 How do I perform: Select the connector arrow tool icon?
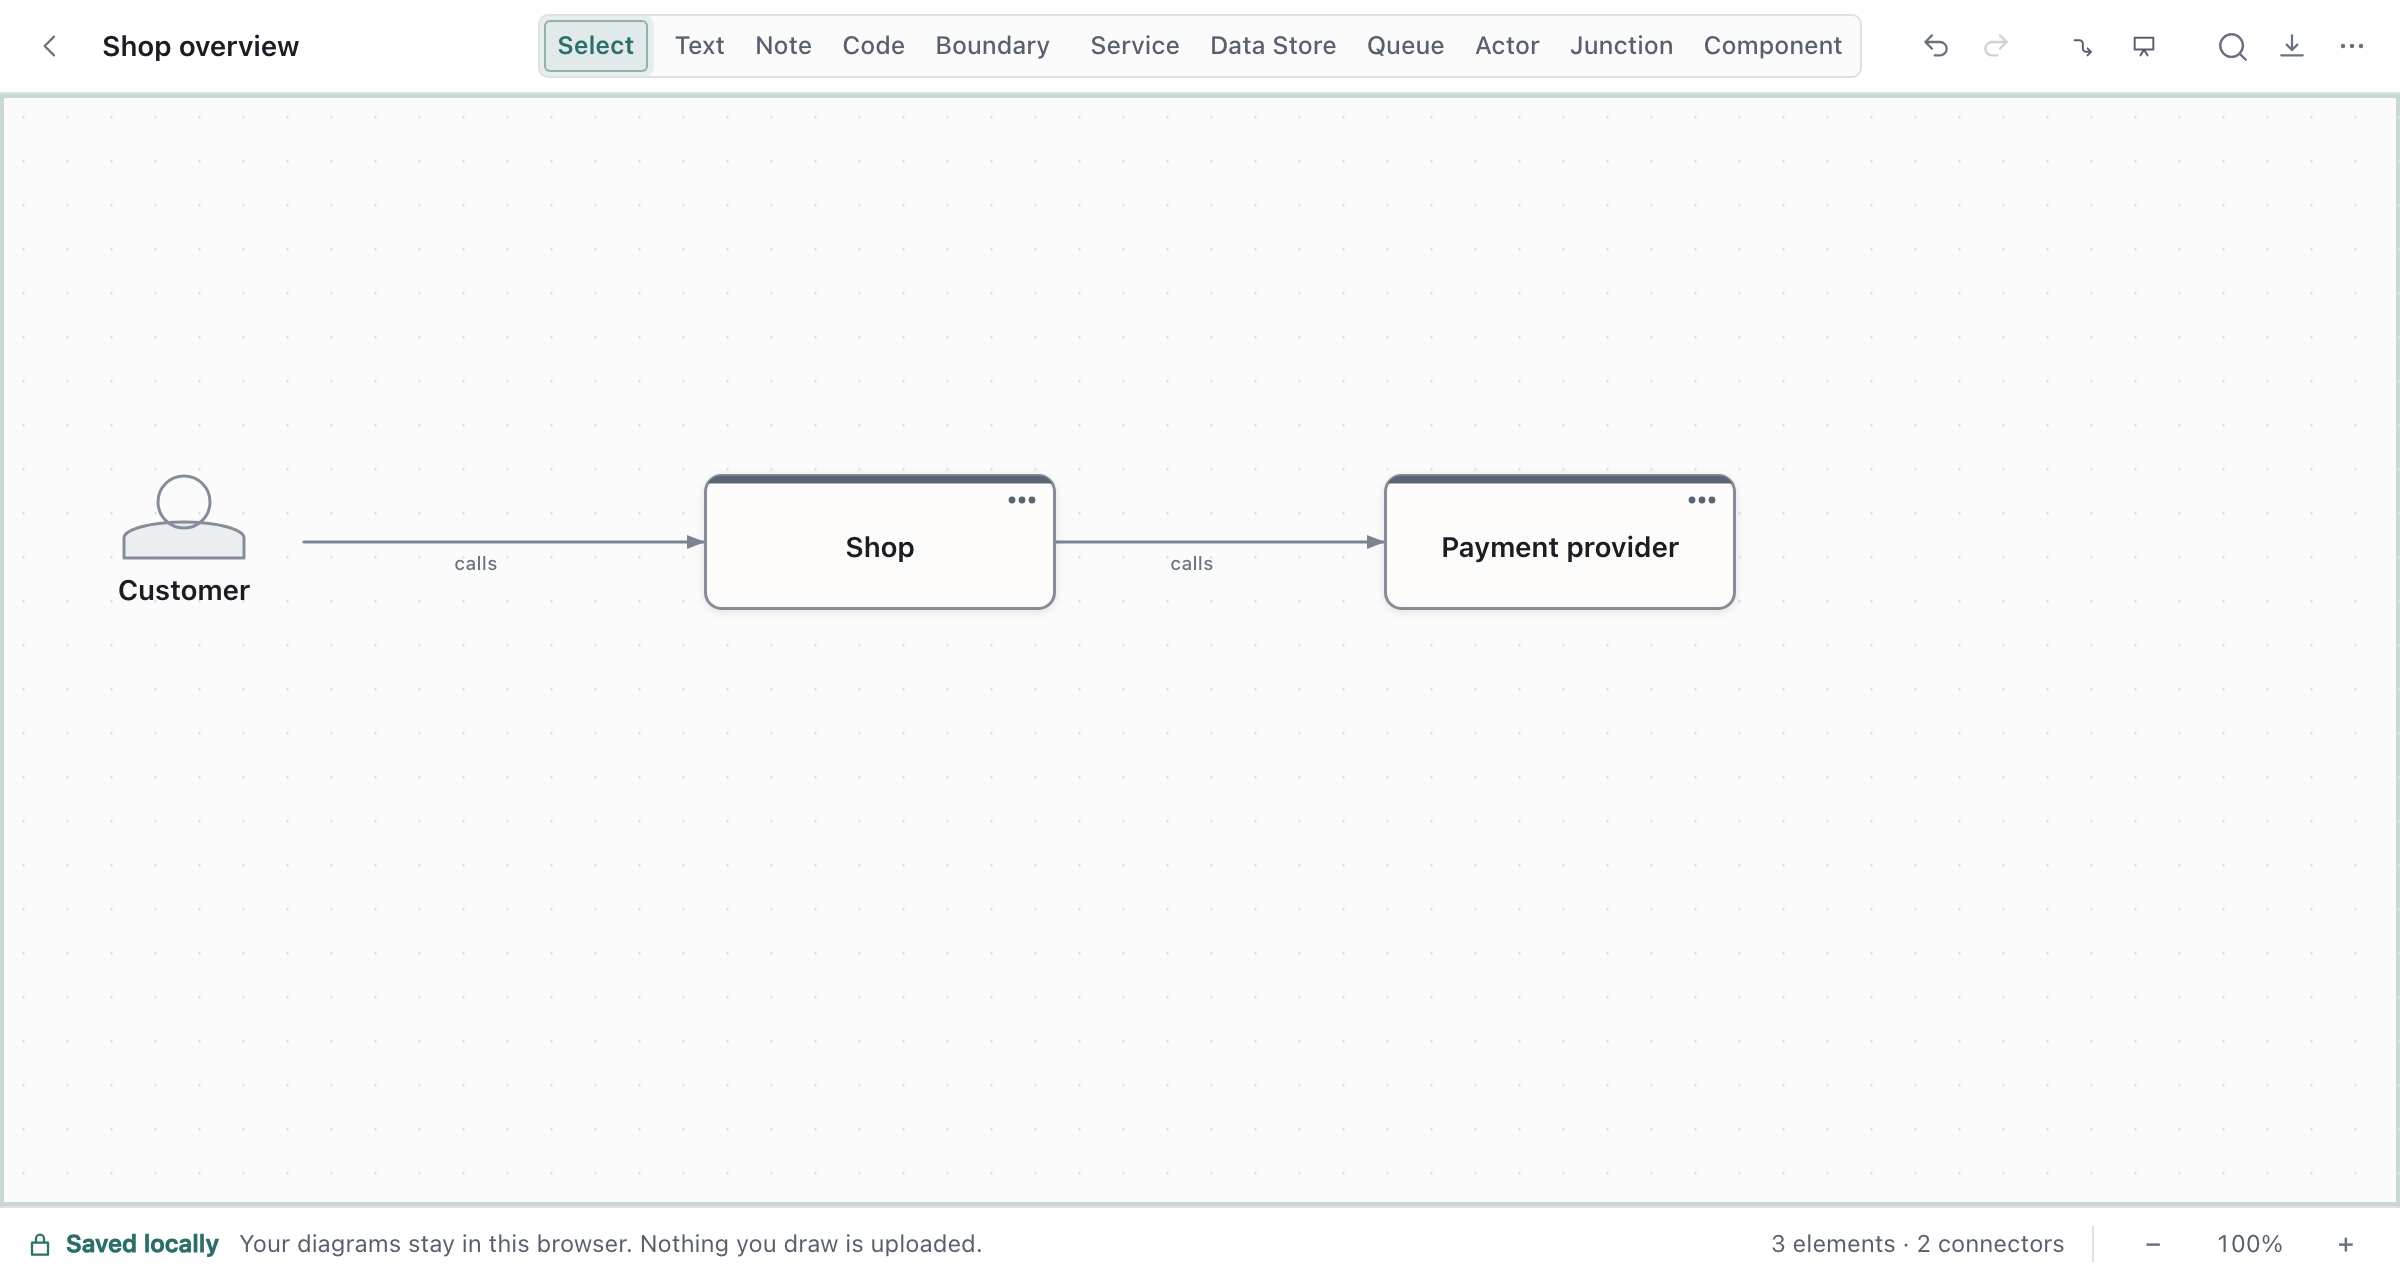pos(2083,46)
